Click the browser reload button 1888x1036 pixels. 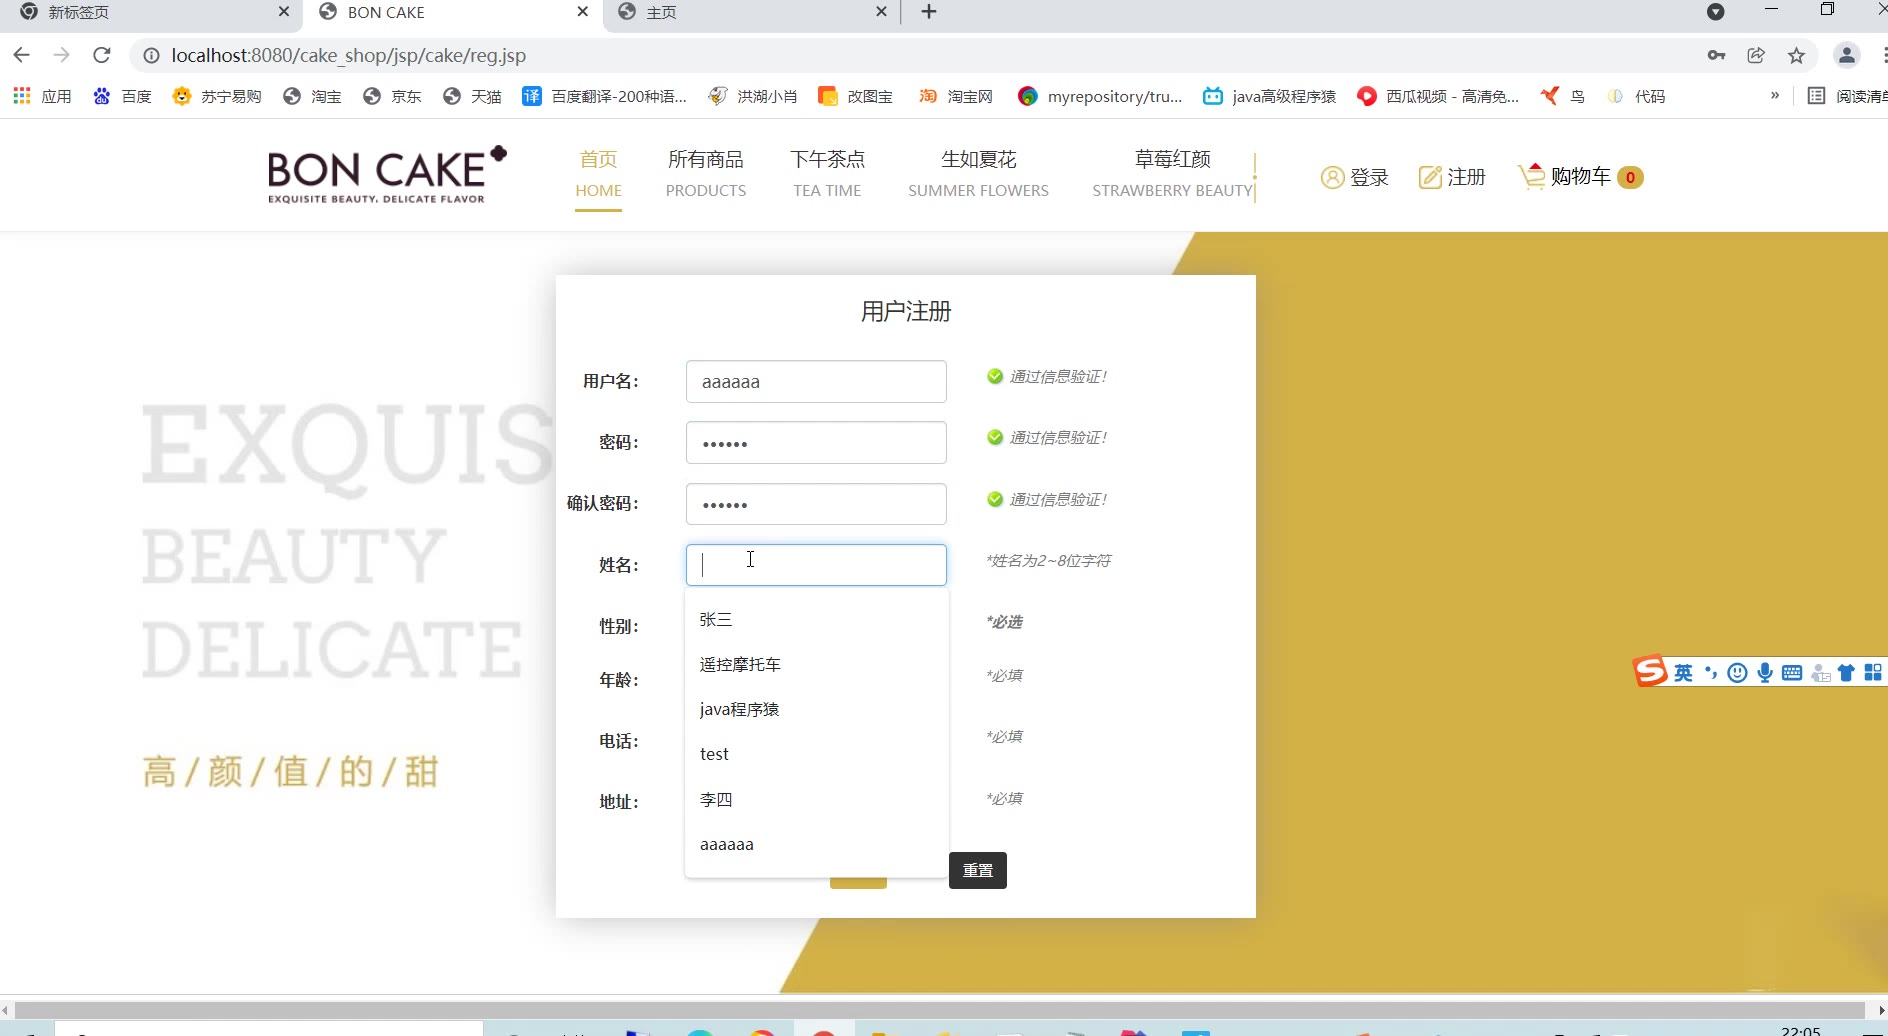[101, 56]
